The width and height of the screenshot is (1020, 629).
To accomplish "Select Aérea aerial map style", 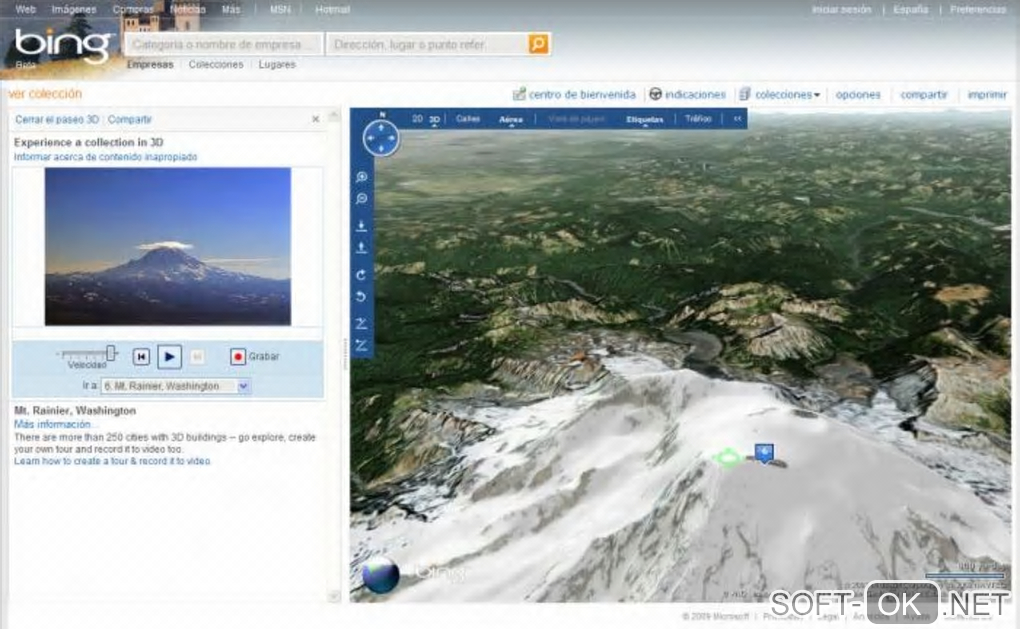I will 511,120.
